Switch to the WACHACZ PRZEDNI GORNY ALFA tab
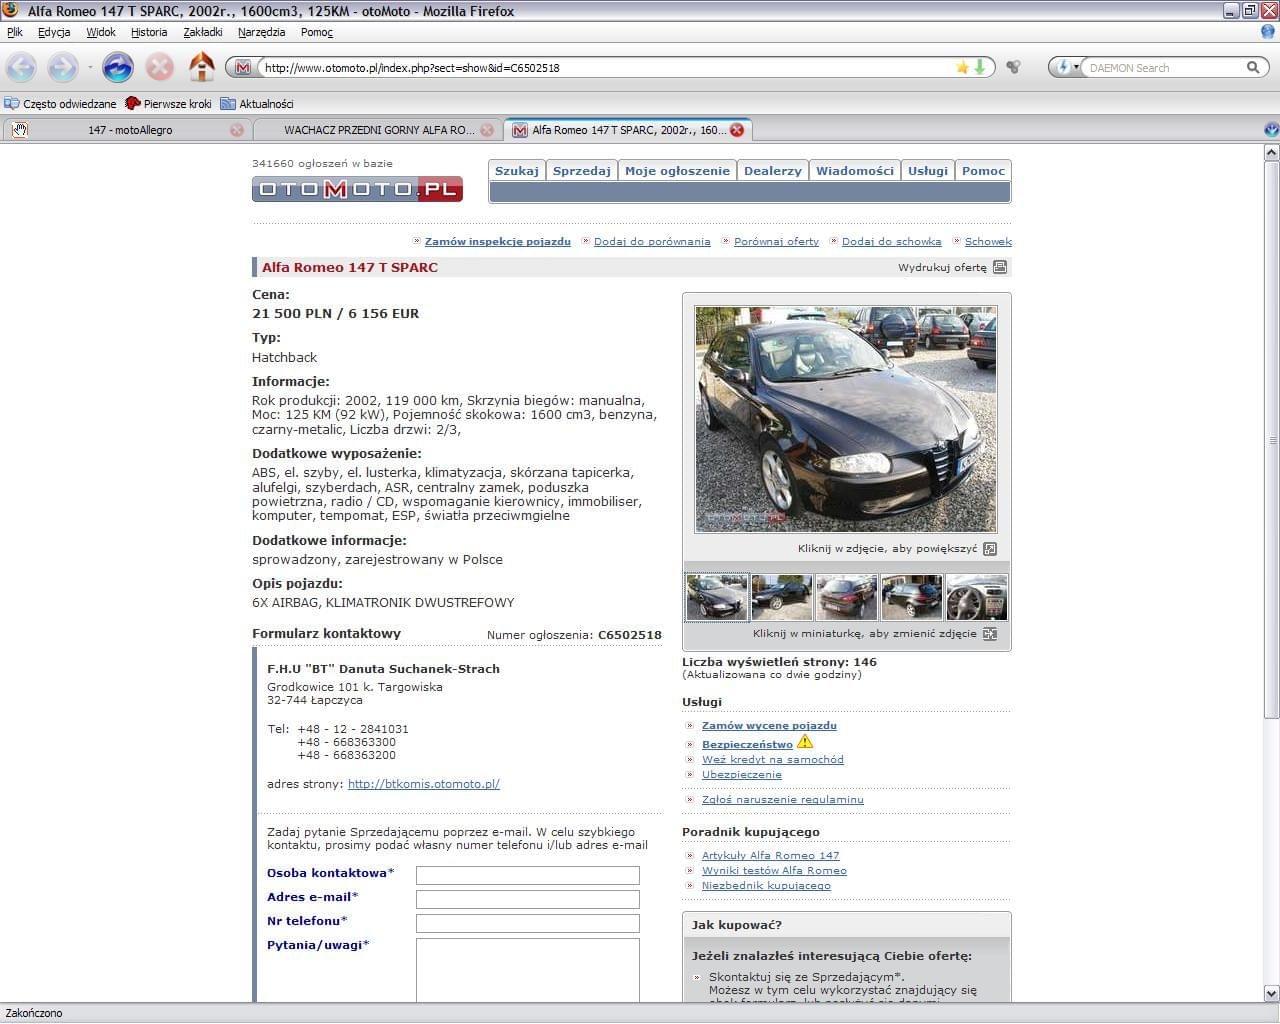 tap(376, 130)
